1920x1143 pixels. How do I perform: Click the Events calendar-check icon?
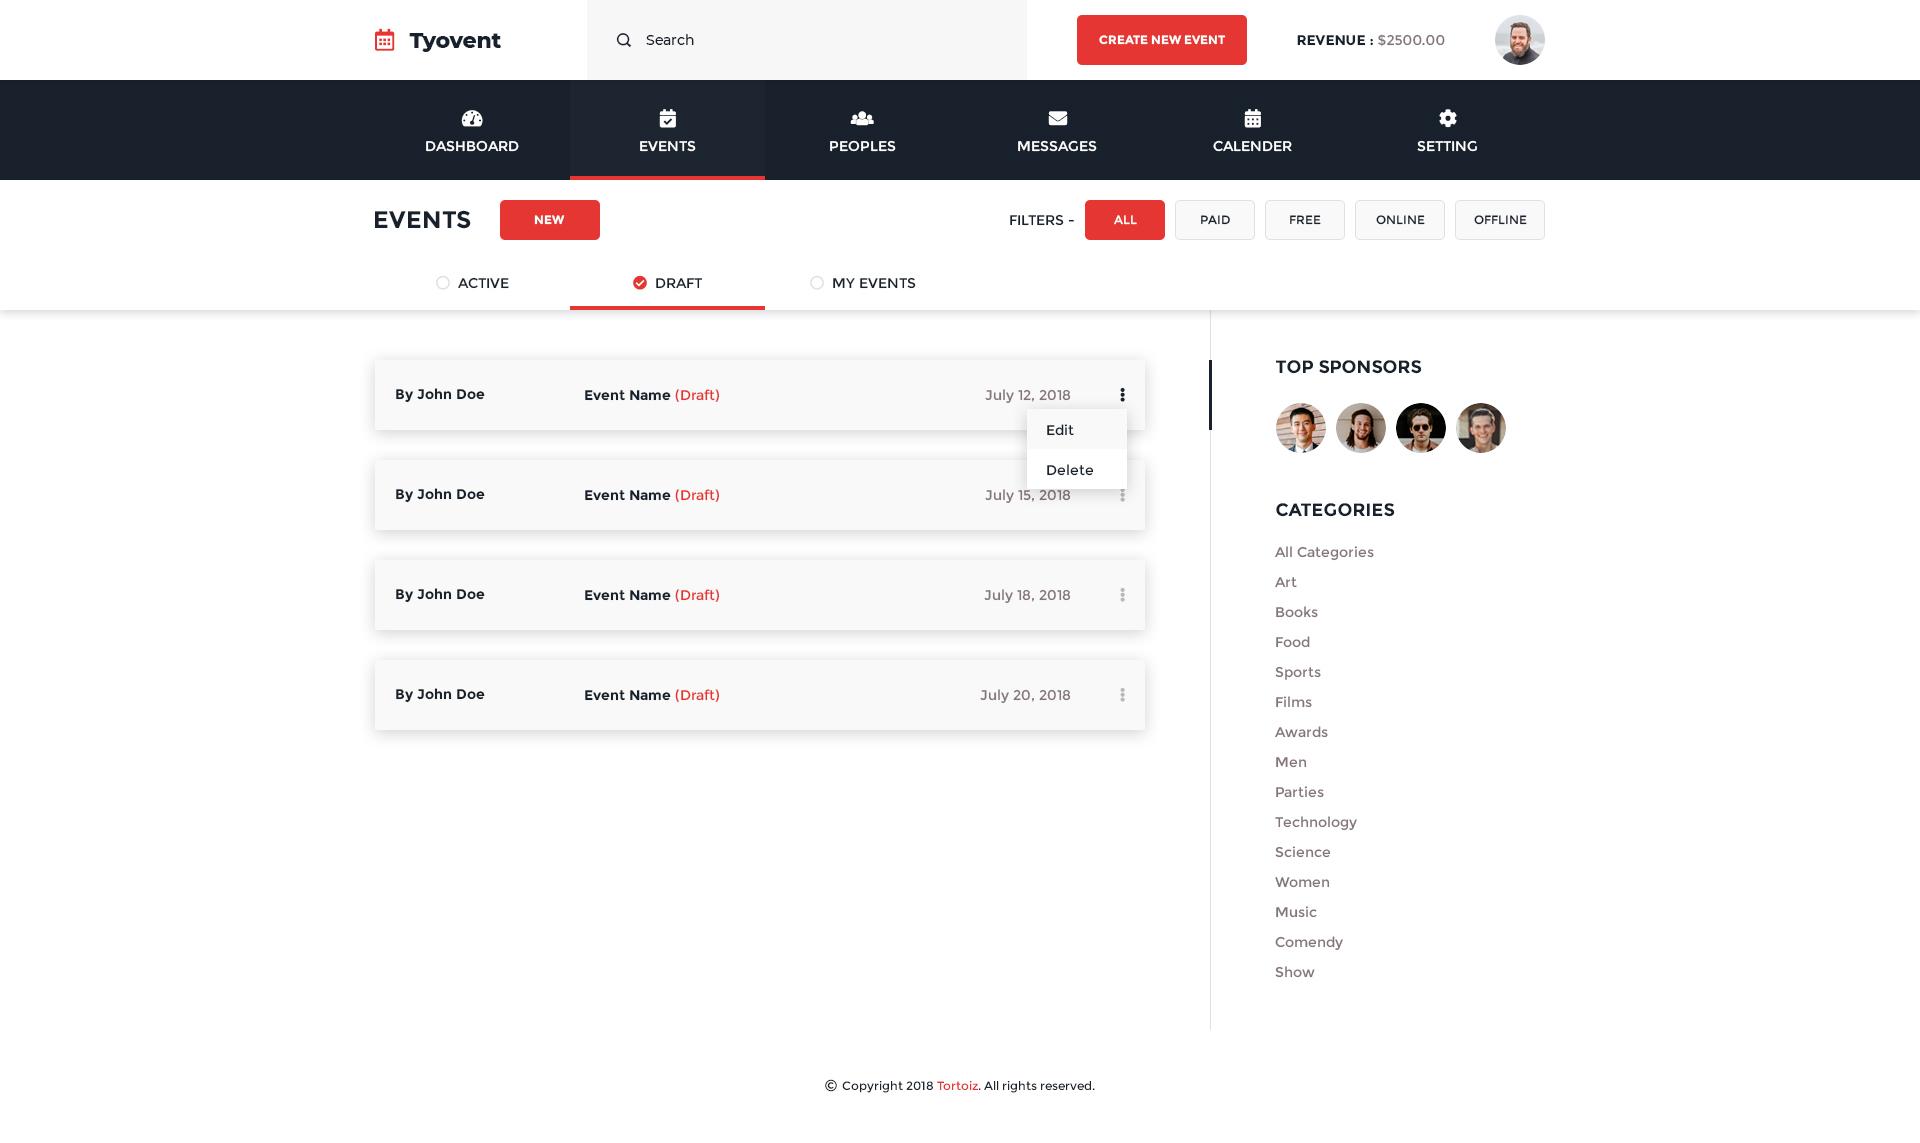(x=667, y=119)
